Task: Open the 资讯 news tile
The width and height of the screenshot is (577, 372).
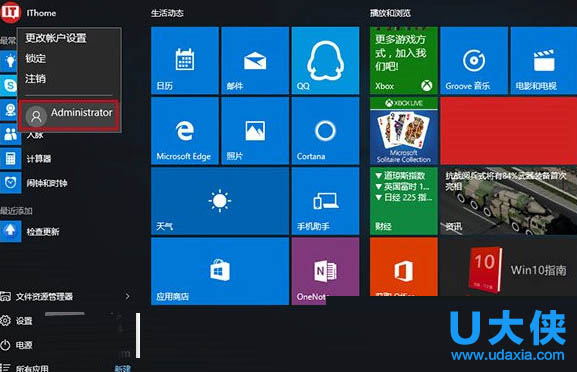Action: click(x=509, y=201)
